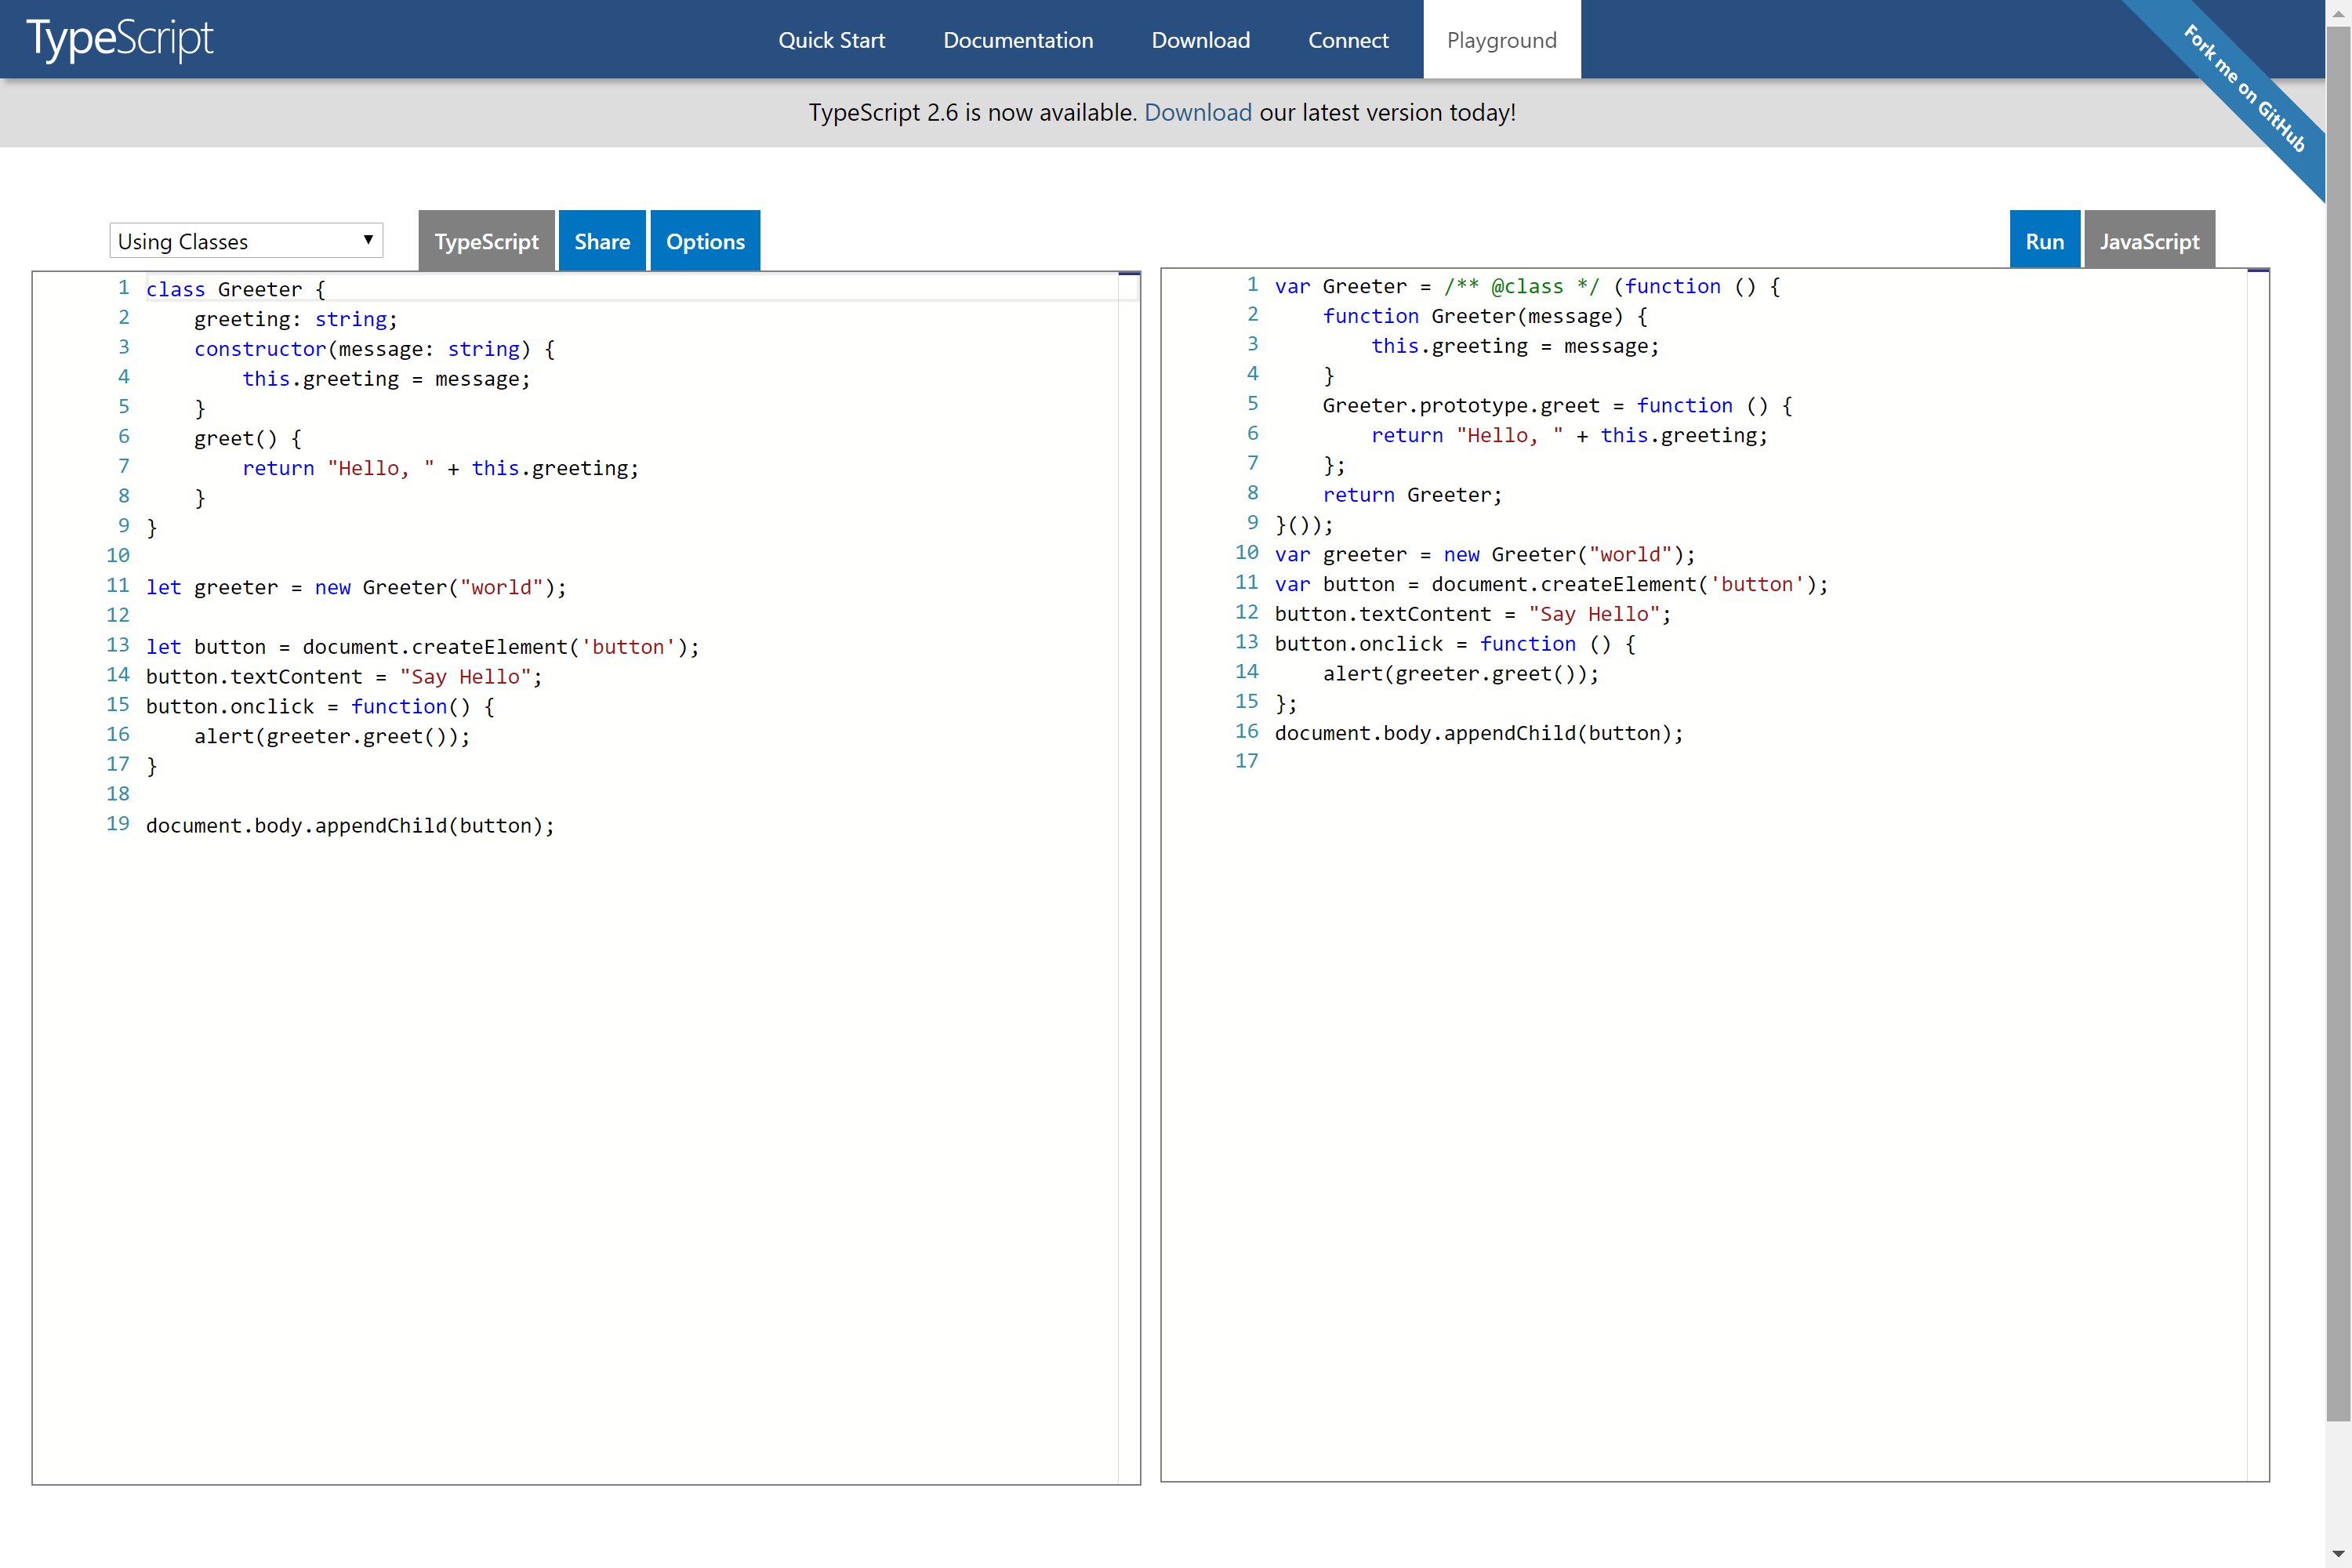Viewport: 2352px width, 1568px height.
Task: Click line number 19 in TypeScript editor
Action: click(x=118, y=824)
